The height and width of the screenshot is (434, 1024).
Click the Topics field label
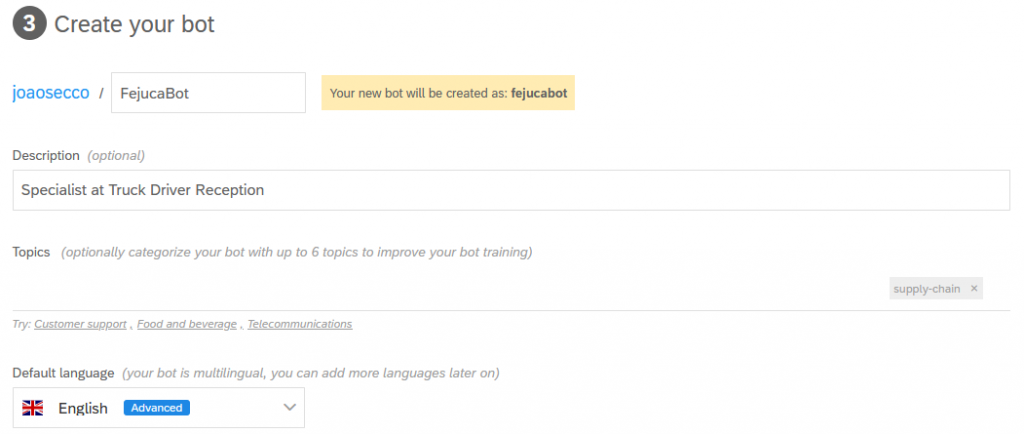tap(31, 252)
